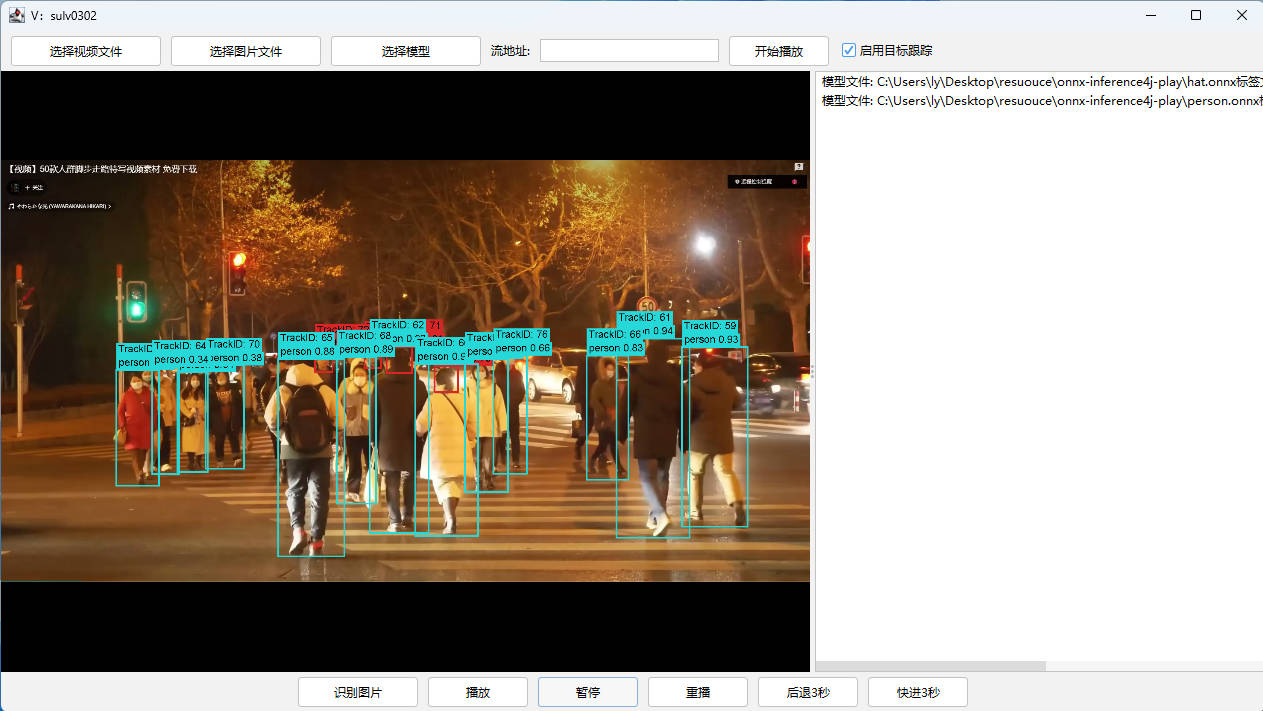Maximize the sulv0302 window
1263x711 pixels.
pos(1196,15)
